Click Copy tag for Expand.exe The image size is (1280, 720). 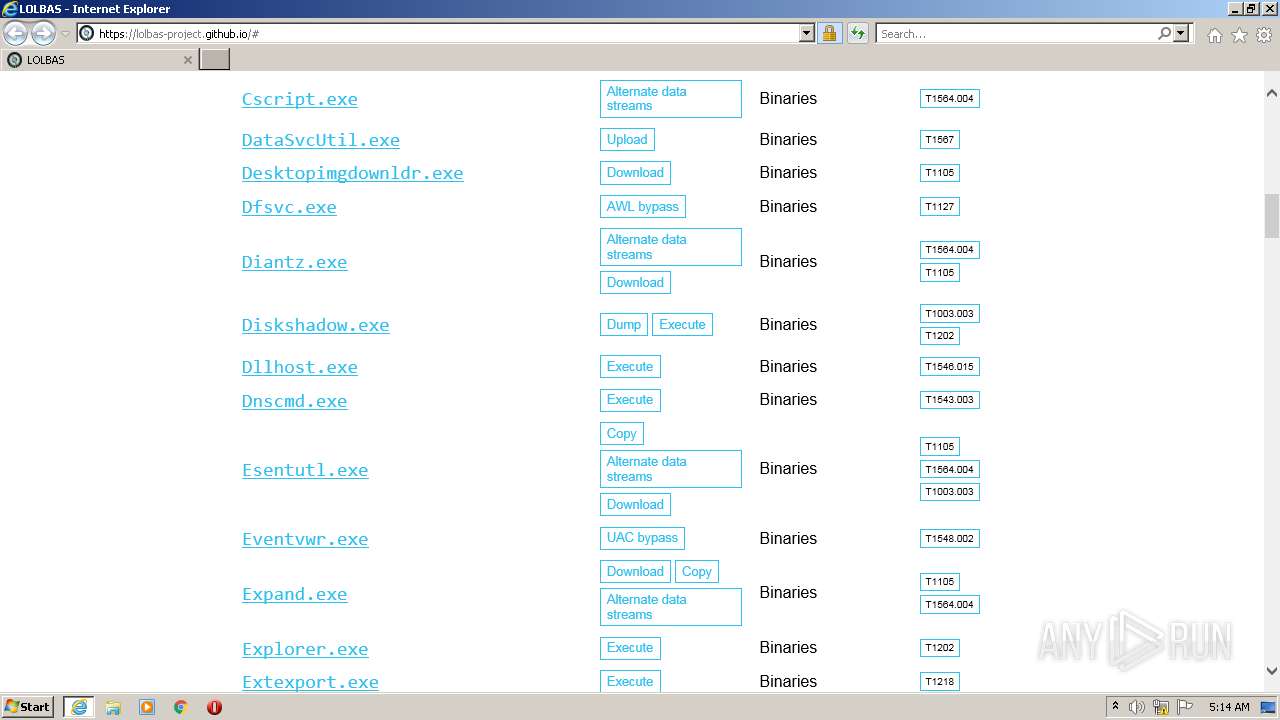tap(697, 571)
